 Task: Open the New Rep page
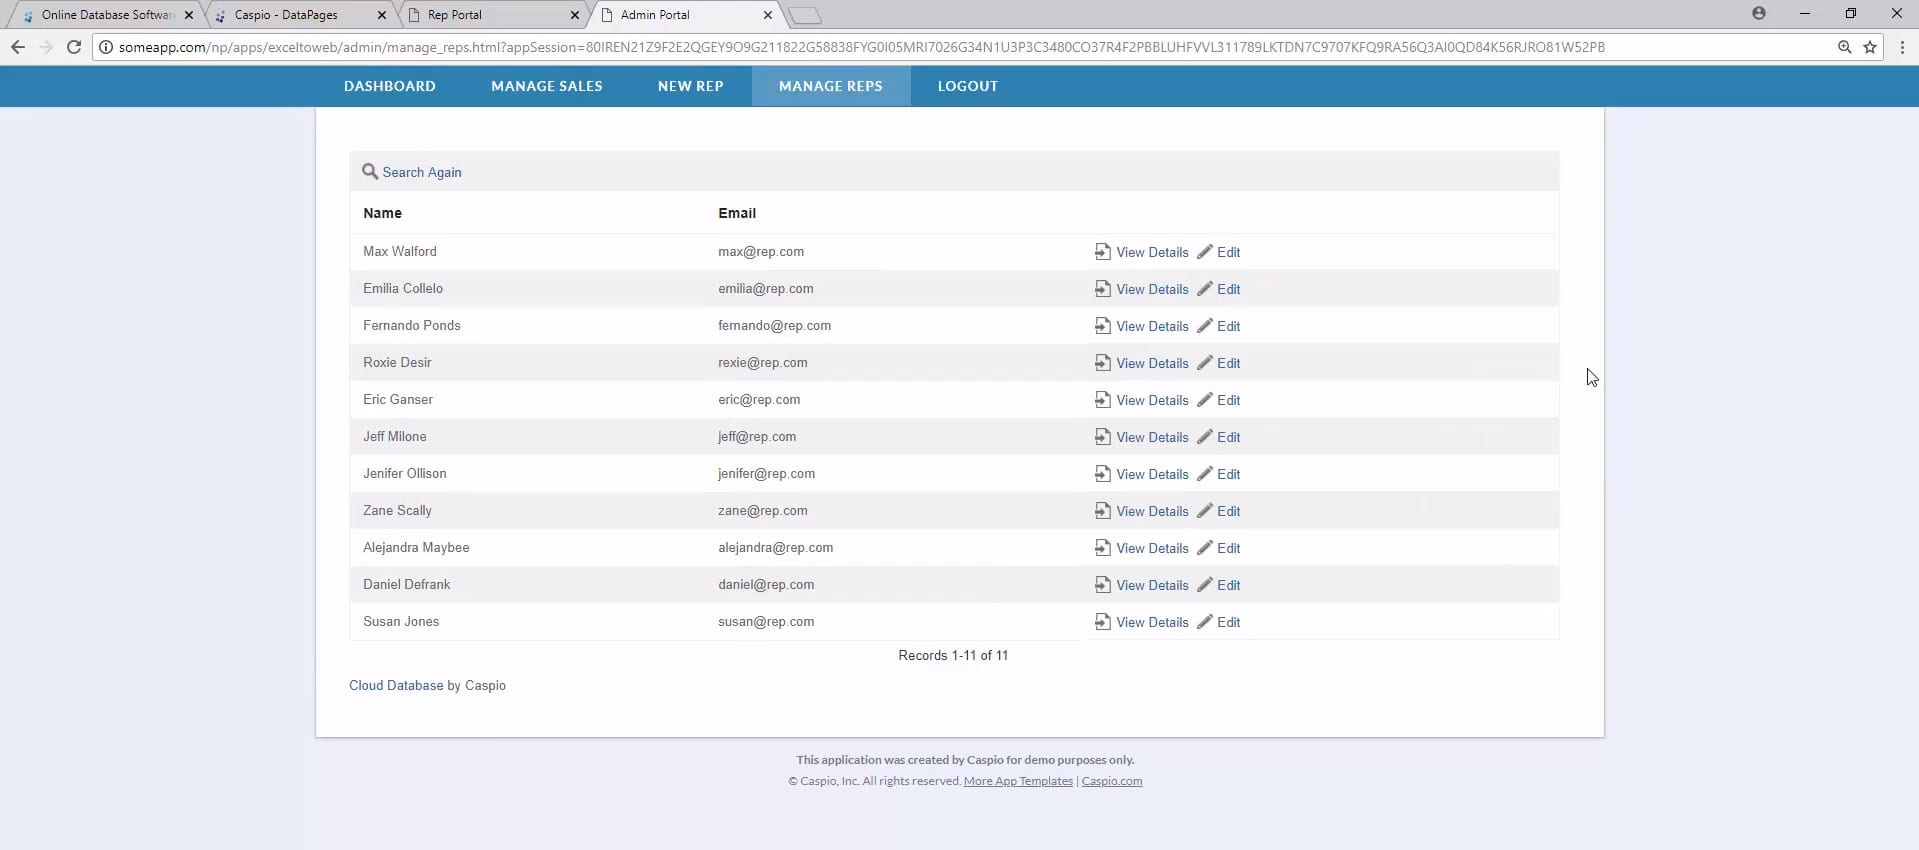click(x=690, y=86)
